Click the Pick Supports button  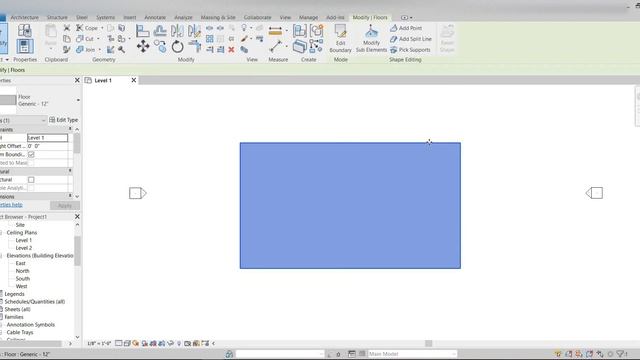click(410, 50)
